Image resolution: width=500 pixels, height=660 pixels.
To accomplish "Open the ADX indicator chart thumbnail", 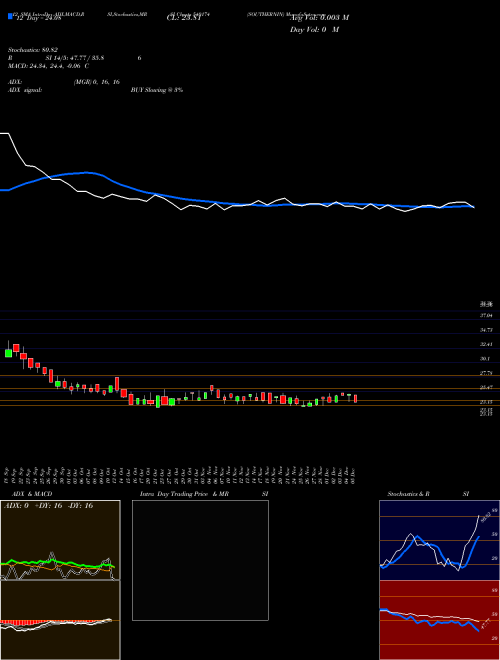I will point(60,540).
